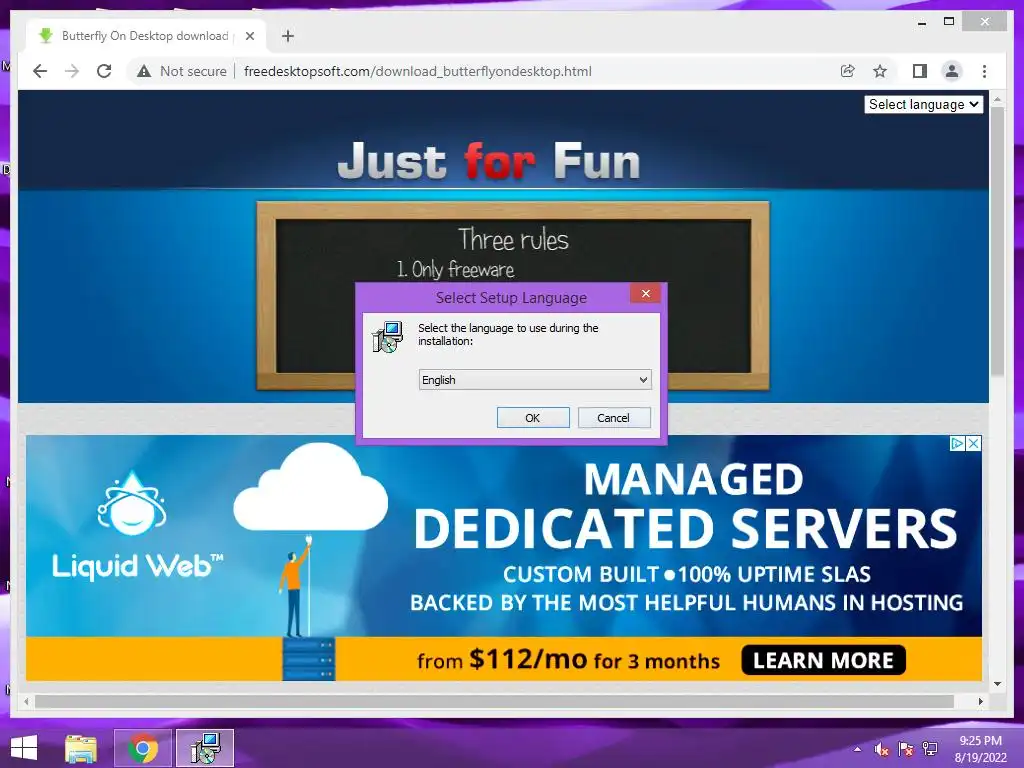Click the vertical scrollbar up arrow

pyautogui.click(x=997, y=99)
